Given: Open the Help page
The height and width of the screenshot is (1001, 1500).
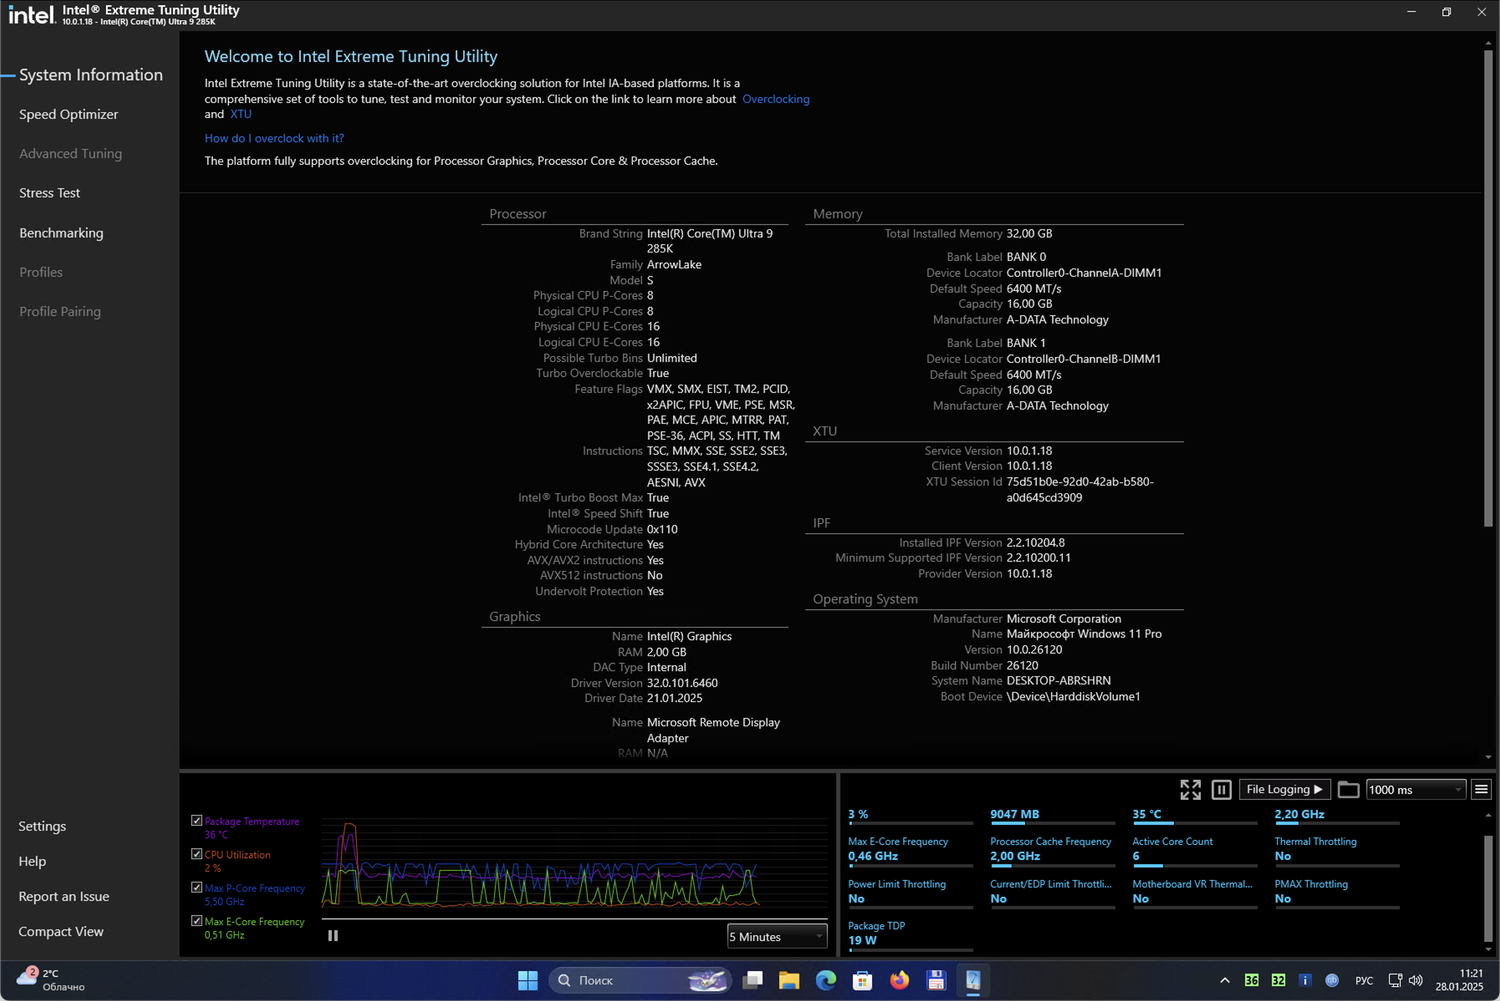Looking at the screenshot, I should 32,861.
